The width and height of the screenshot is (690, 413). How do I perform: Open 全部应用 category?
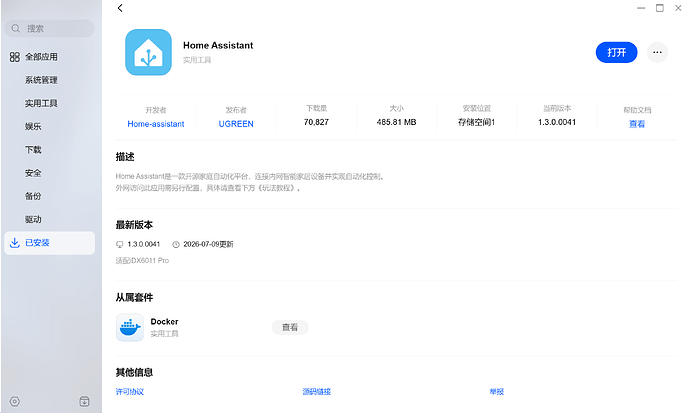click(x=41, y=57)
